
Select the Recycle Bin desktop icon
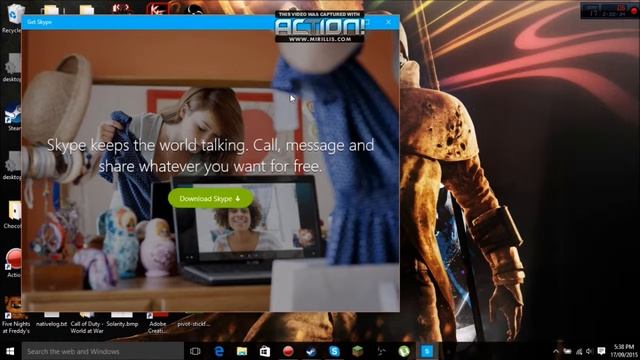point(11,18)
